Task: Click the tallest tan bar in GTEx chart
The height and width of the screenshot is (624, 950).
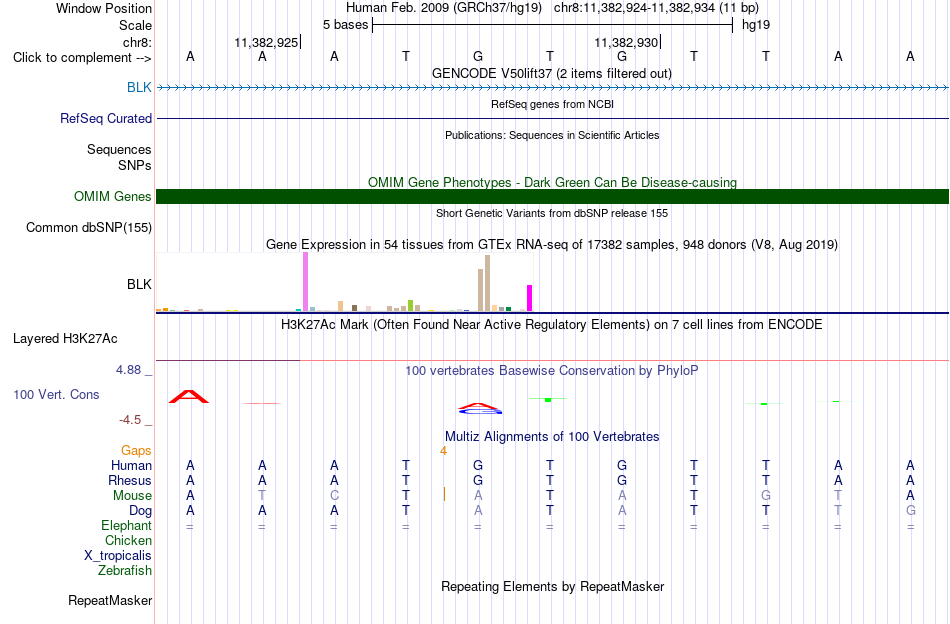Action: tap(487, 284)
